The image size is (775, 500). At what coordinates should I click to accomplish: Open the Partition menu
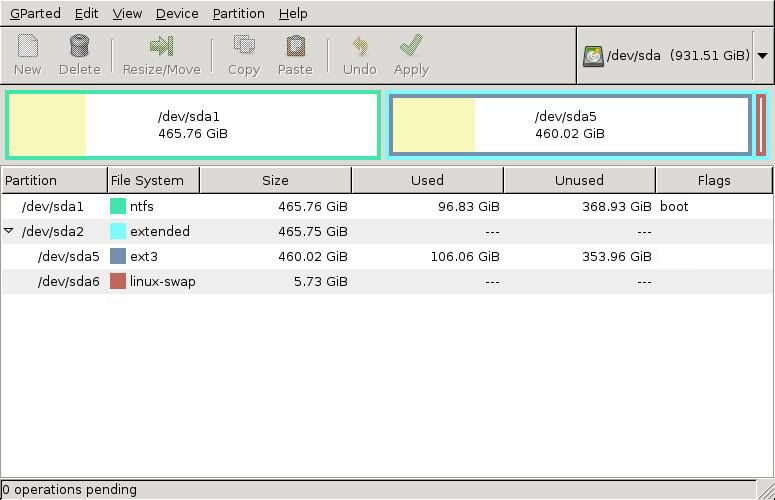point(239,13)
